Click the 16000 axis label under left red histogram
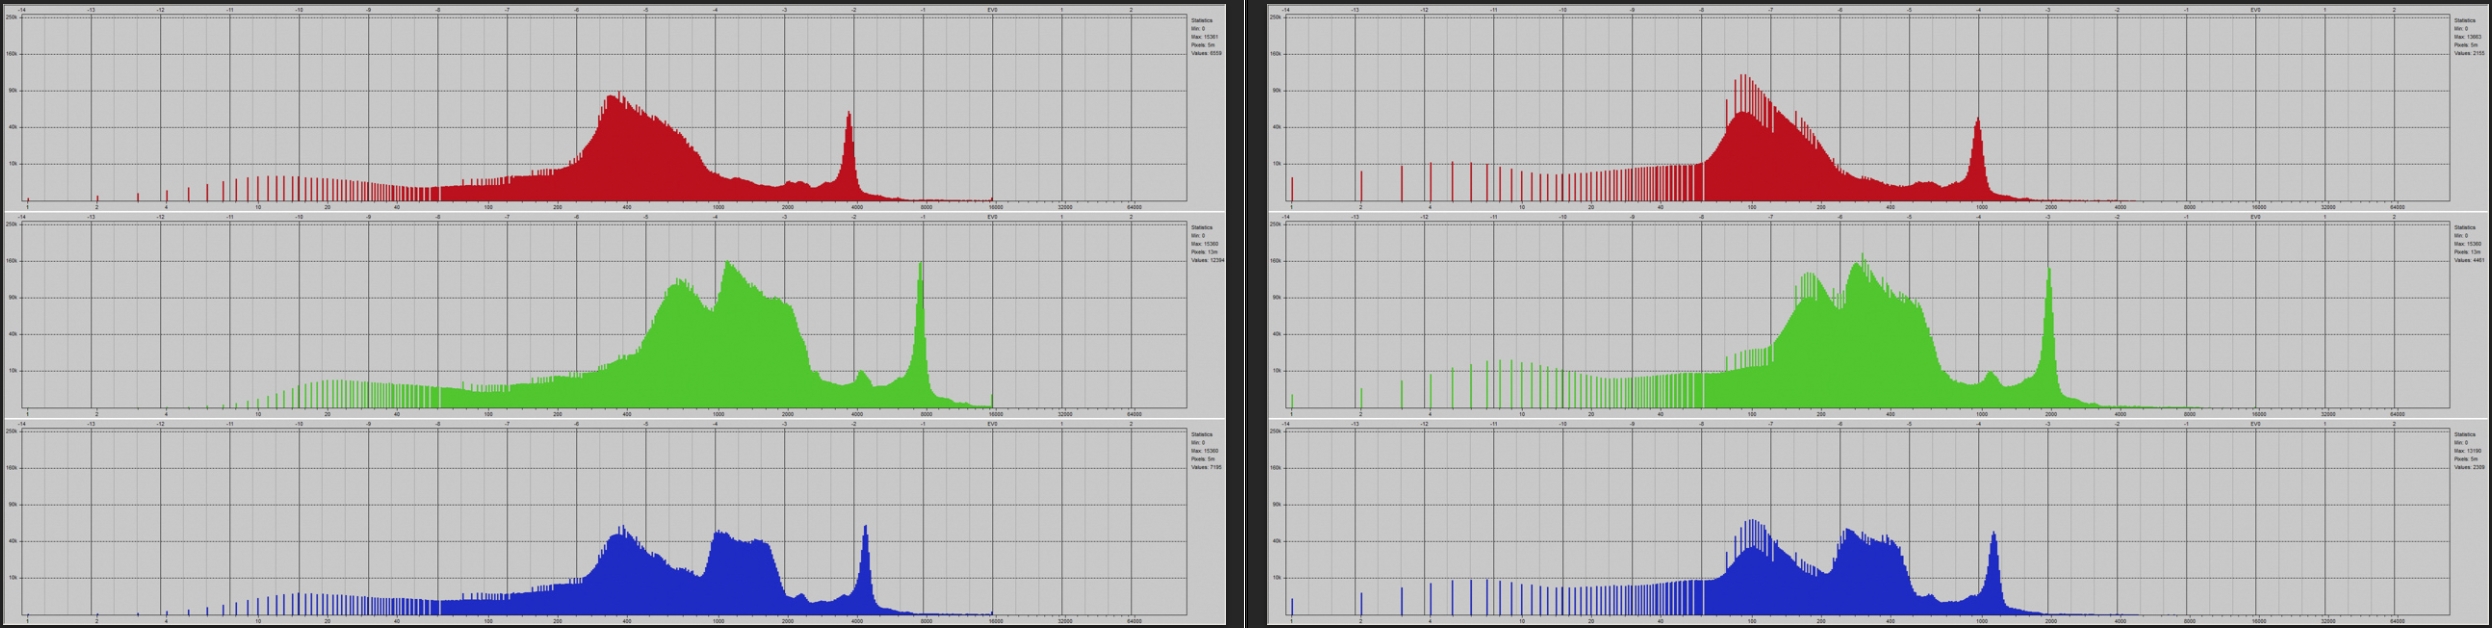The height and width of the screenshot is (628, 2492). [996, 207]
